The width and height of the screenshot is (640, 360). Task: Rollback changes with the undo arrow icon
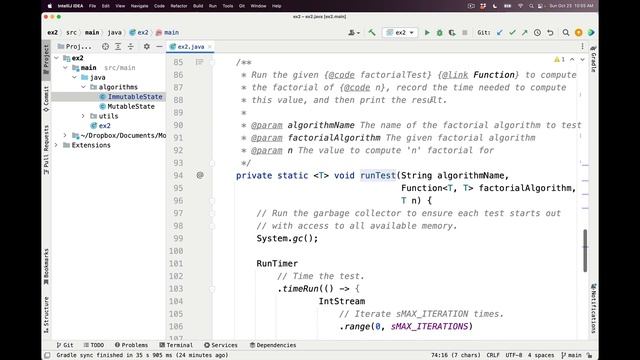click(x=550, y=32)
